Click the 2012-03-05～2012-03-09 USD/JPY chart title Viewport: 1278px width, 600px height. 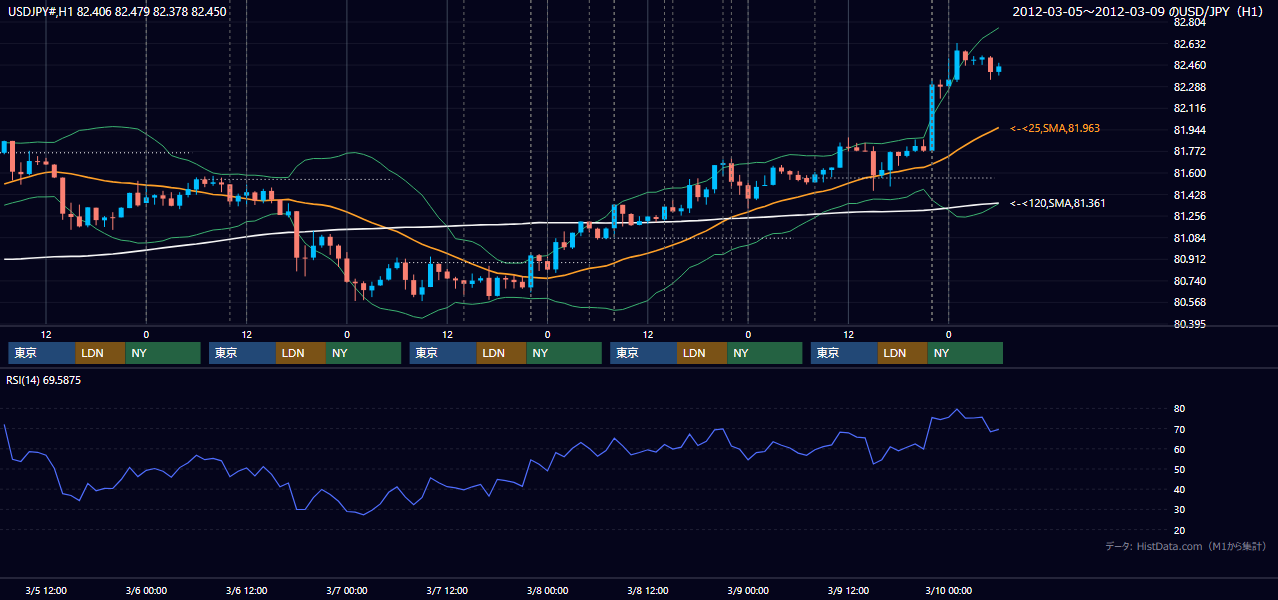(1139, 12)
